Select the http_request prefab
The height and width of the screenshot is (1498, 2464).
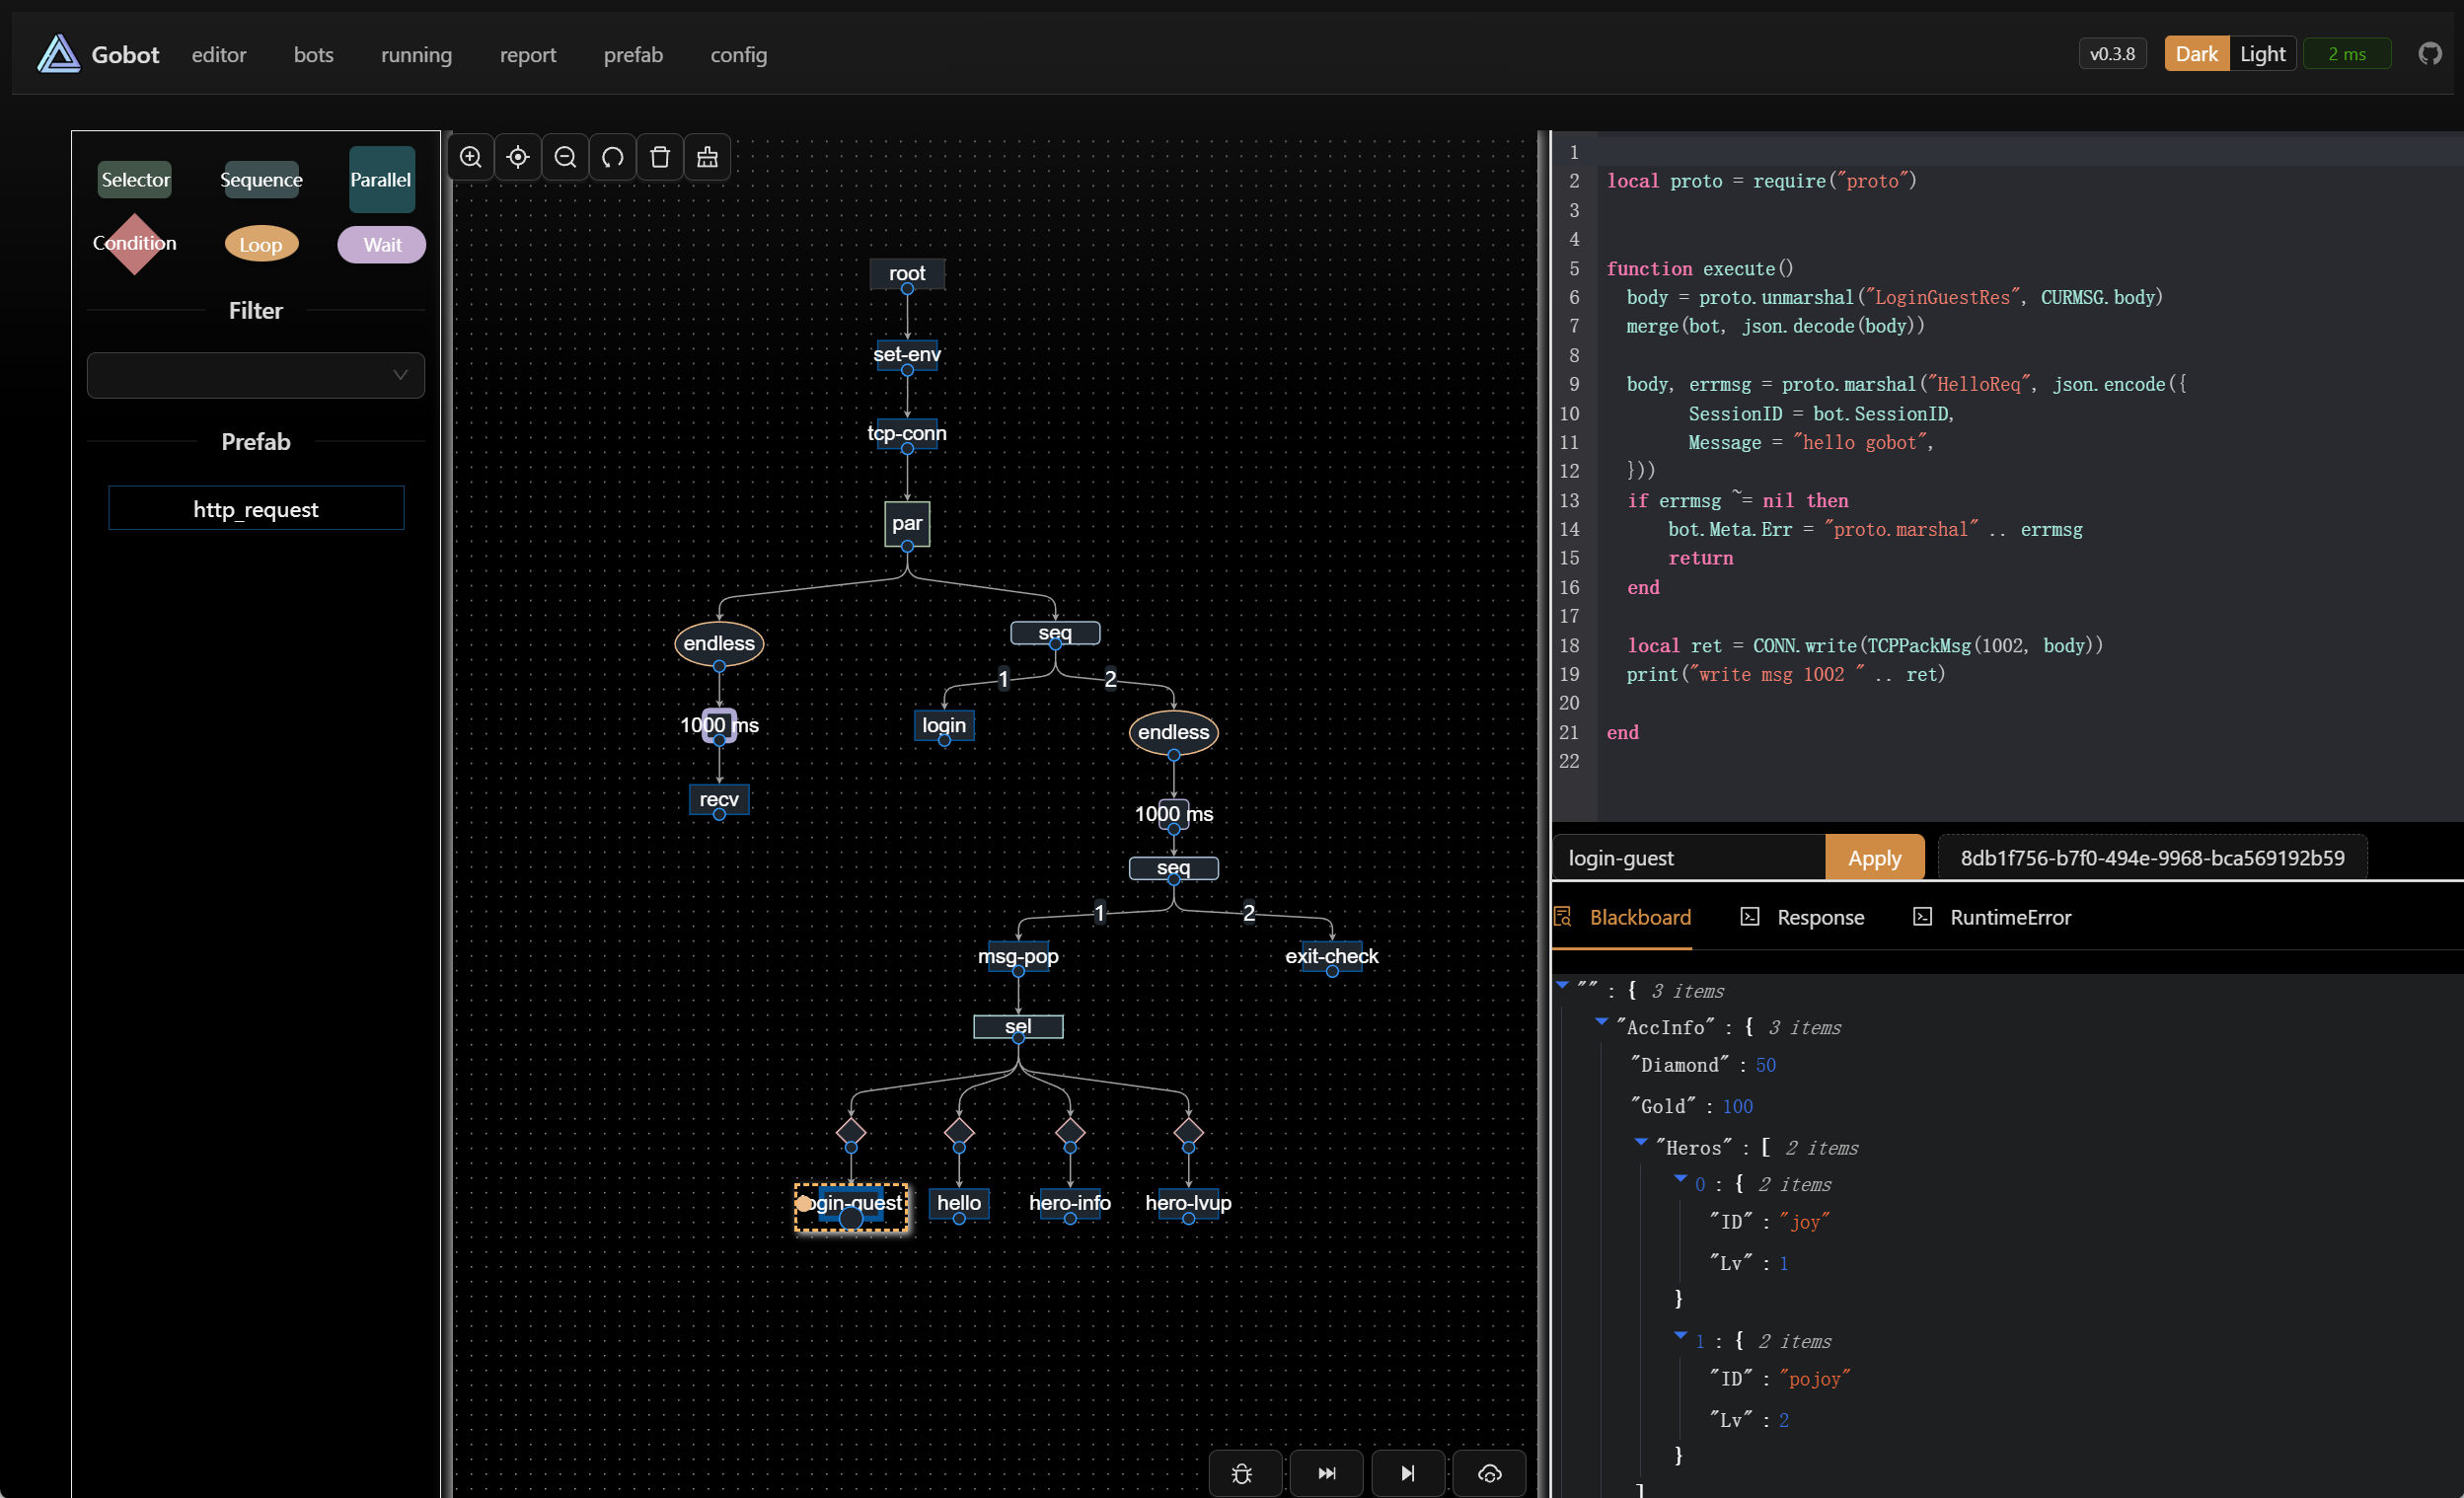(256, 509)
